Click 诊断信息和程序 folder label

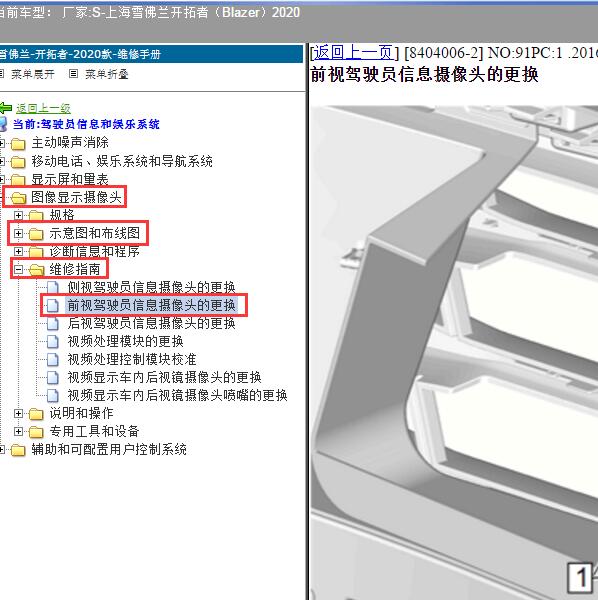tap(95, 251)
